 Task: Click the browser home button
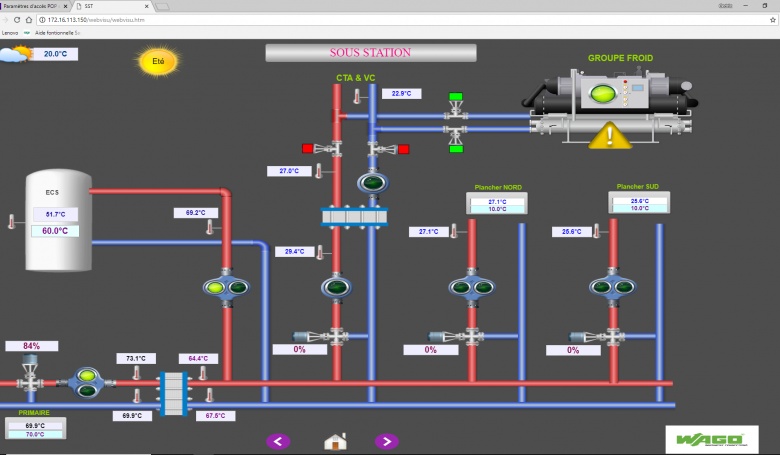(29, 20)
